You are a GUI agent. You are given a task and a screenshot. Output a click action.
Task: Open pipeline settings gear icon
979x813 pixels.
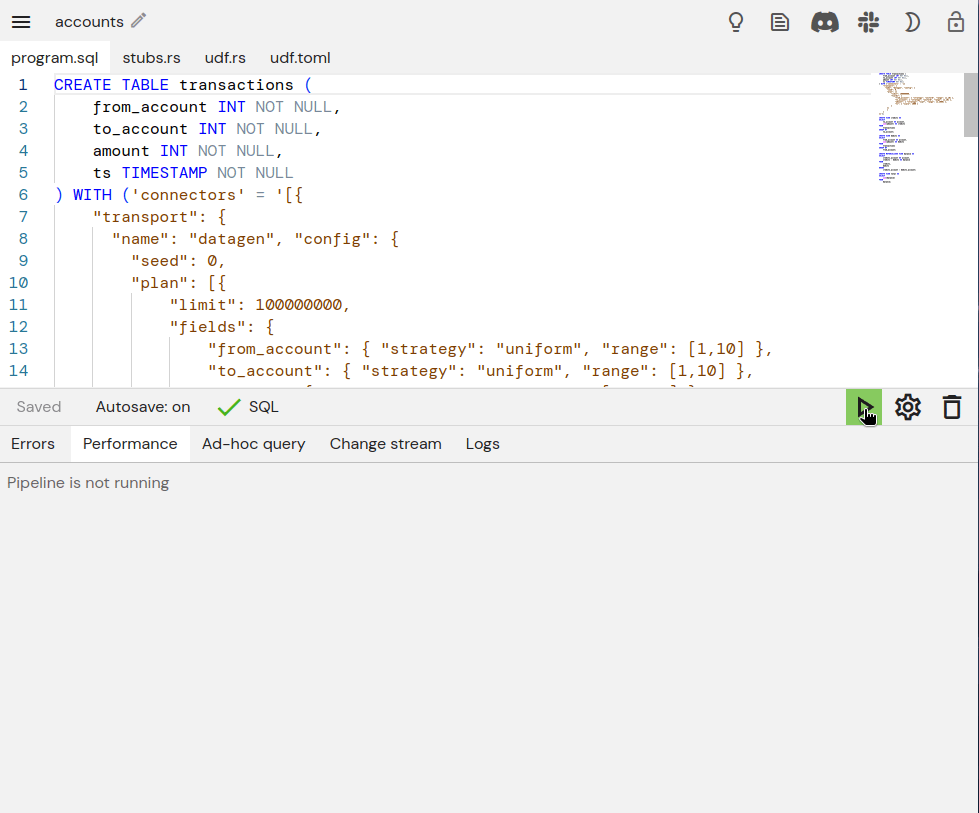pos(908,407)
